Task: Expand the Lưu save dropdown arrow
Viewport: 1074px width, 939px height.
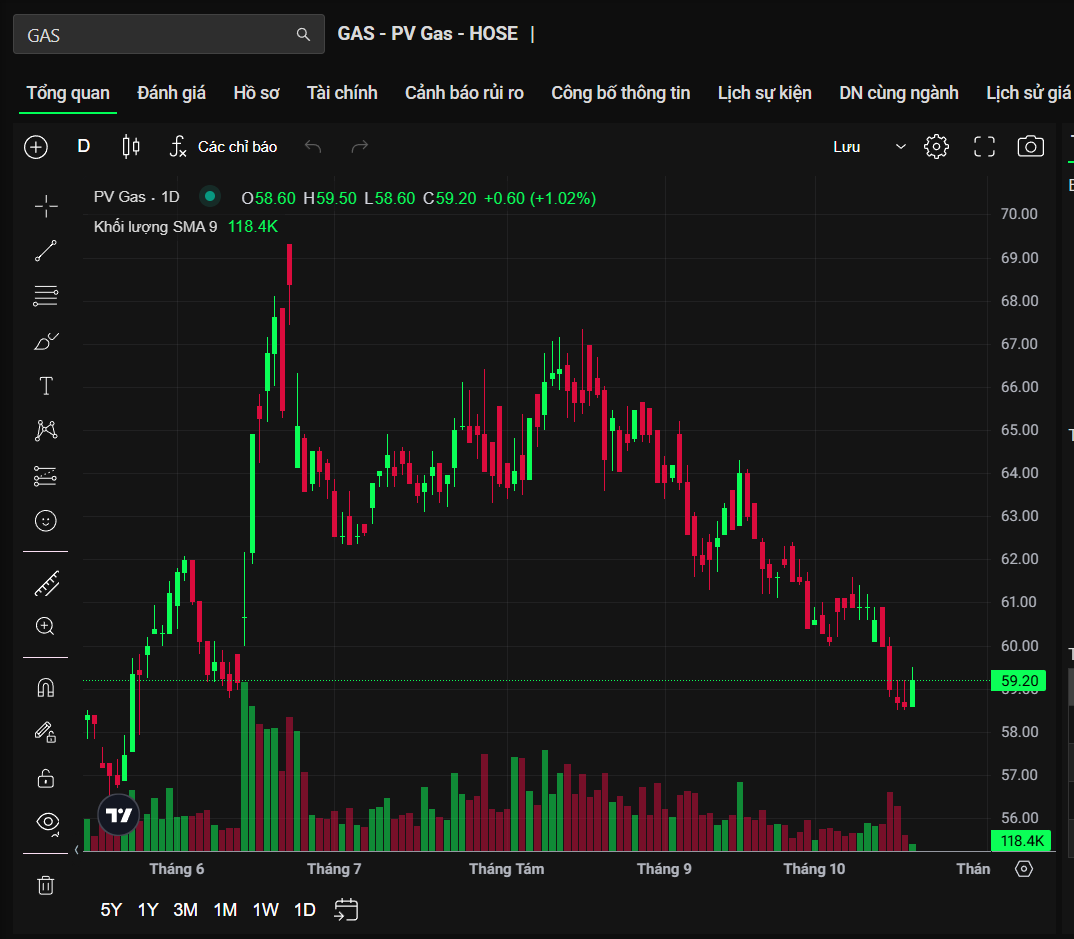Action: [900, 147]
